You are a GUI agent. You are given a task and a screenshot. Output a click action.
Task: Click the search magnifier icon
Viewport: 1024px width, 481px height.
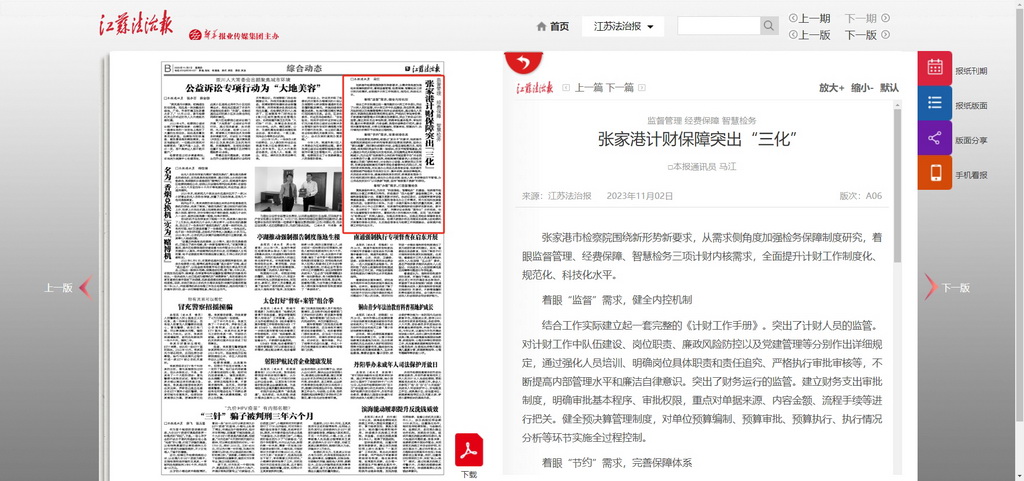[x=769, y=26]
